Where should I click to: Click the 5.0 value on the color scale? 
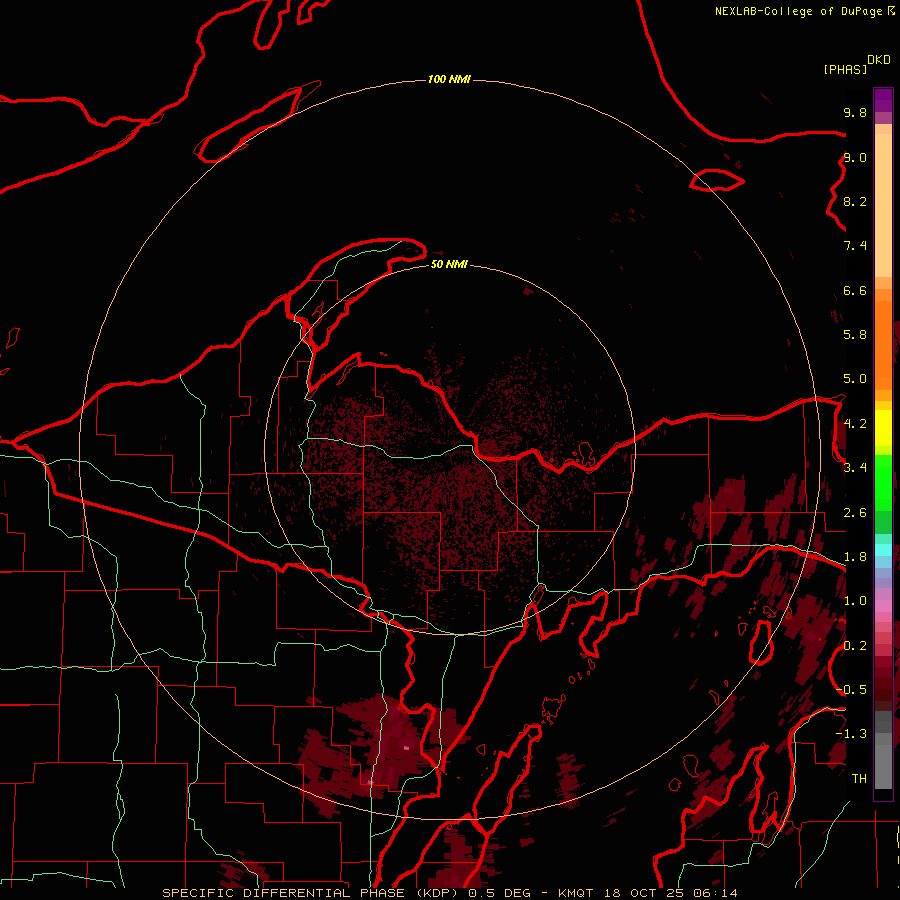click(x=855, y=379)
